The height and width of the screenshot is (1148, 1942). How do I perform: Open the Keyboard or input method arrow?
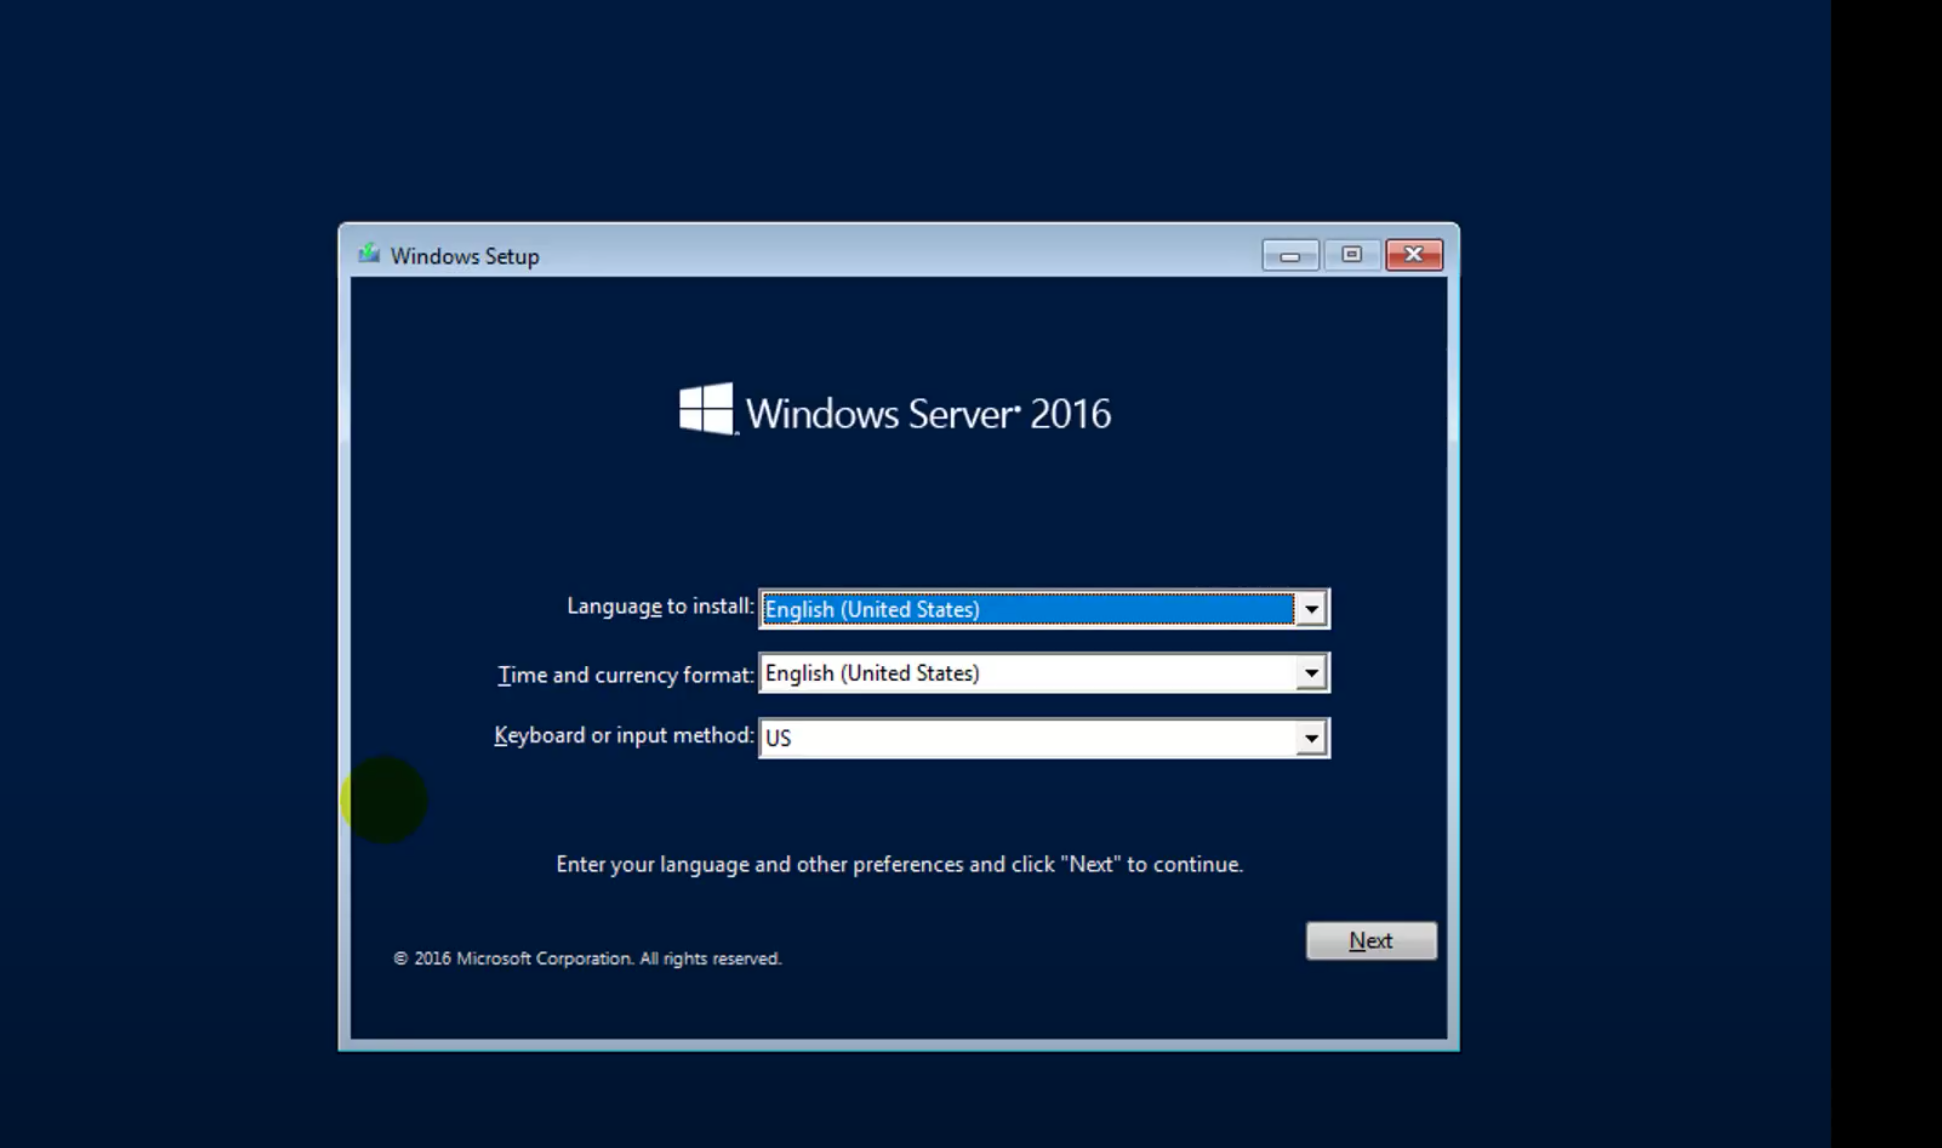pos(1311,738)
